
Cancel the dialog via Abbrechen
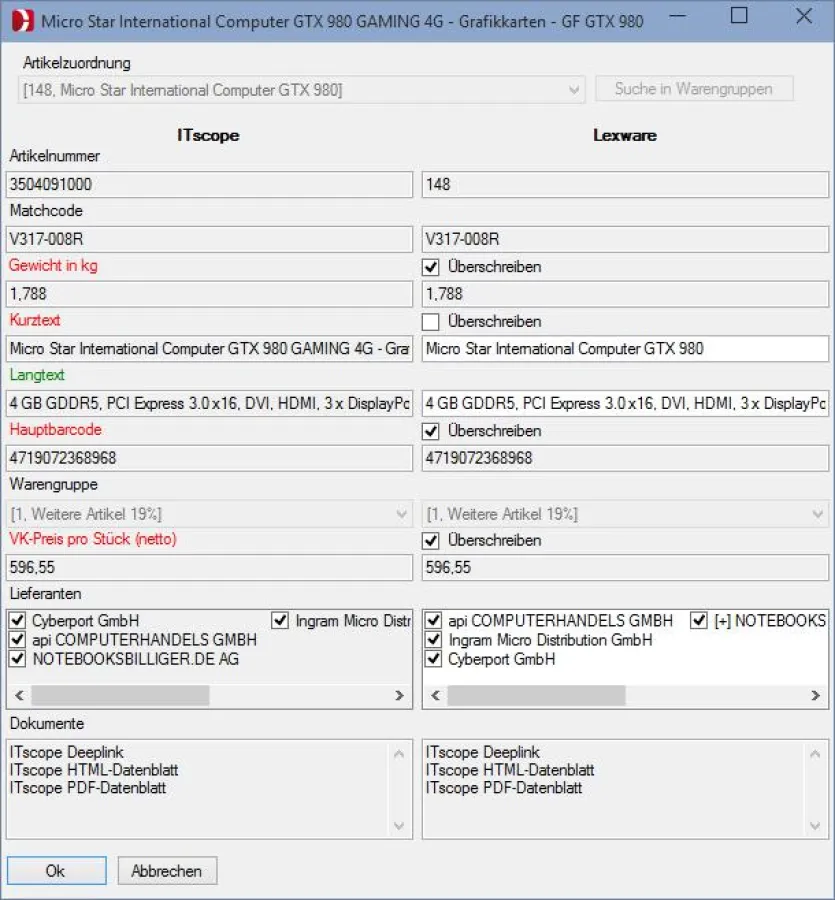tap(166, 870)
